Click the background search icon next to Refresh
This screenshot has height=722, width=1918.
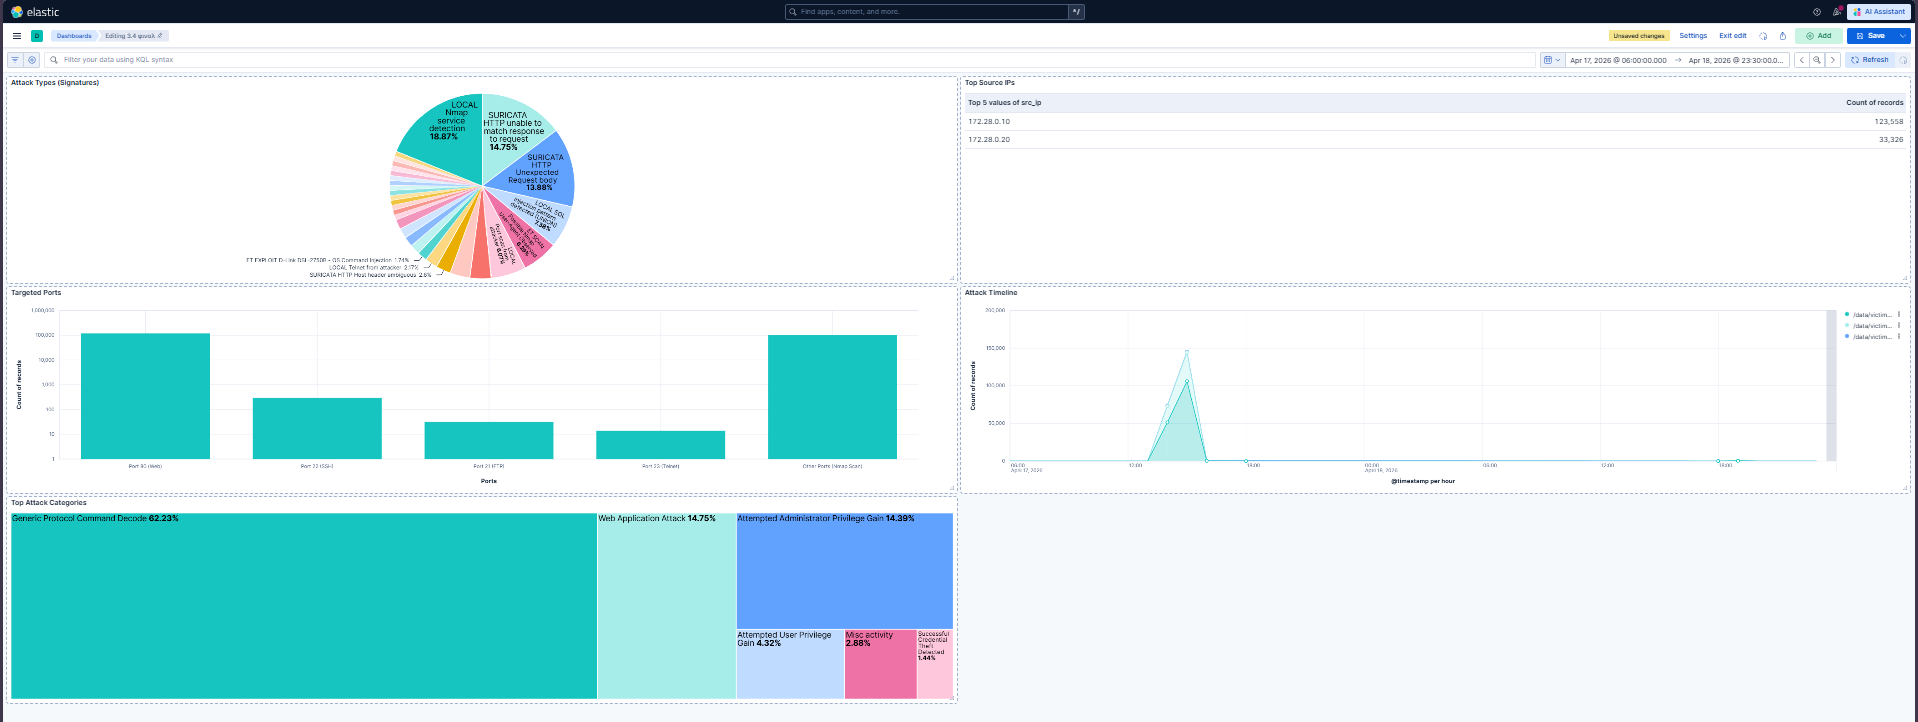click(x=1903, y=60)
